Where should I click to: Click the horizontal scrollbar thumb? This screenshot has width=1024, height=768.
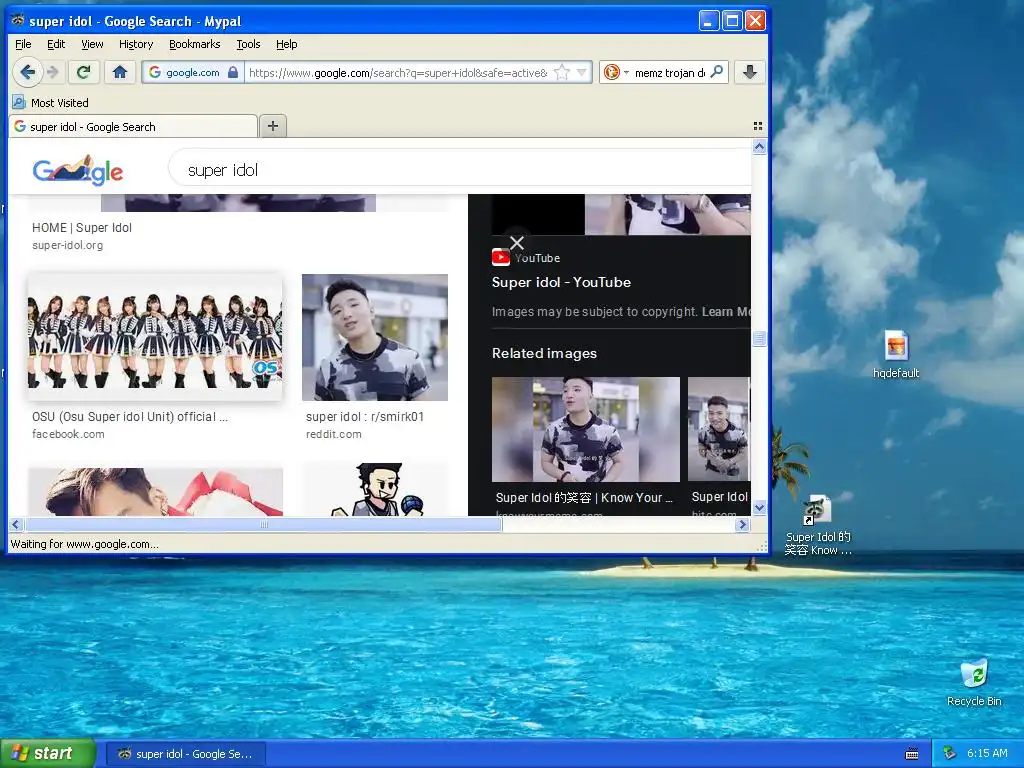coord(263,524)
